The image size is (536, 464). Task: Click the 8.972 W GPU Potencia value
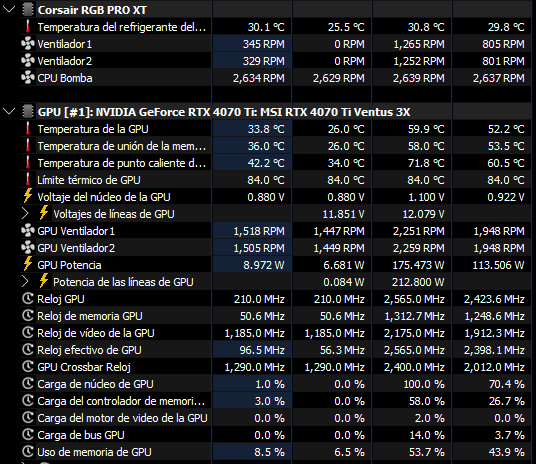tap(264, 265)
